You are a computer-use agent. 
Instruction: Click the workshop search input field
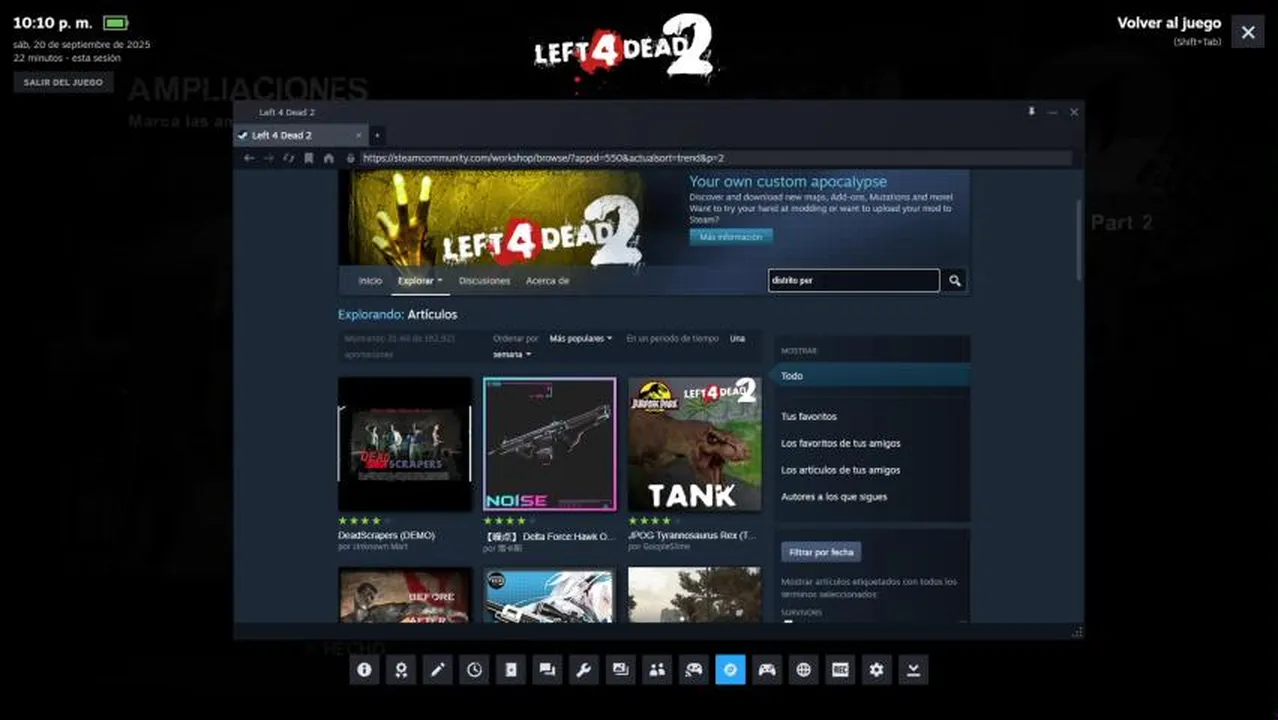(x=854, y=281)
